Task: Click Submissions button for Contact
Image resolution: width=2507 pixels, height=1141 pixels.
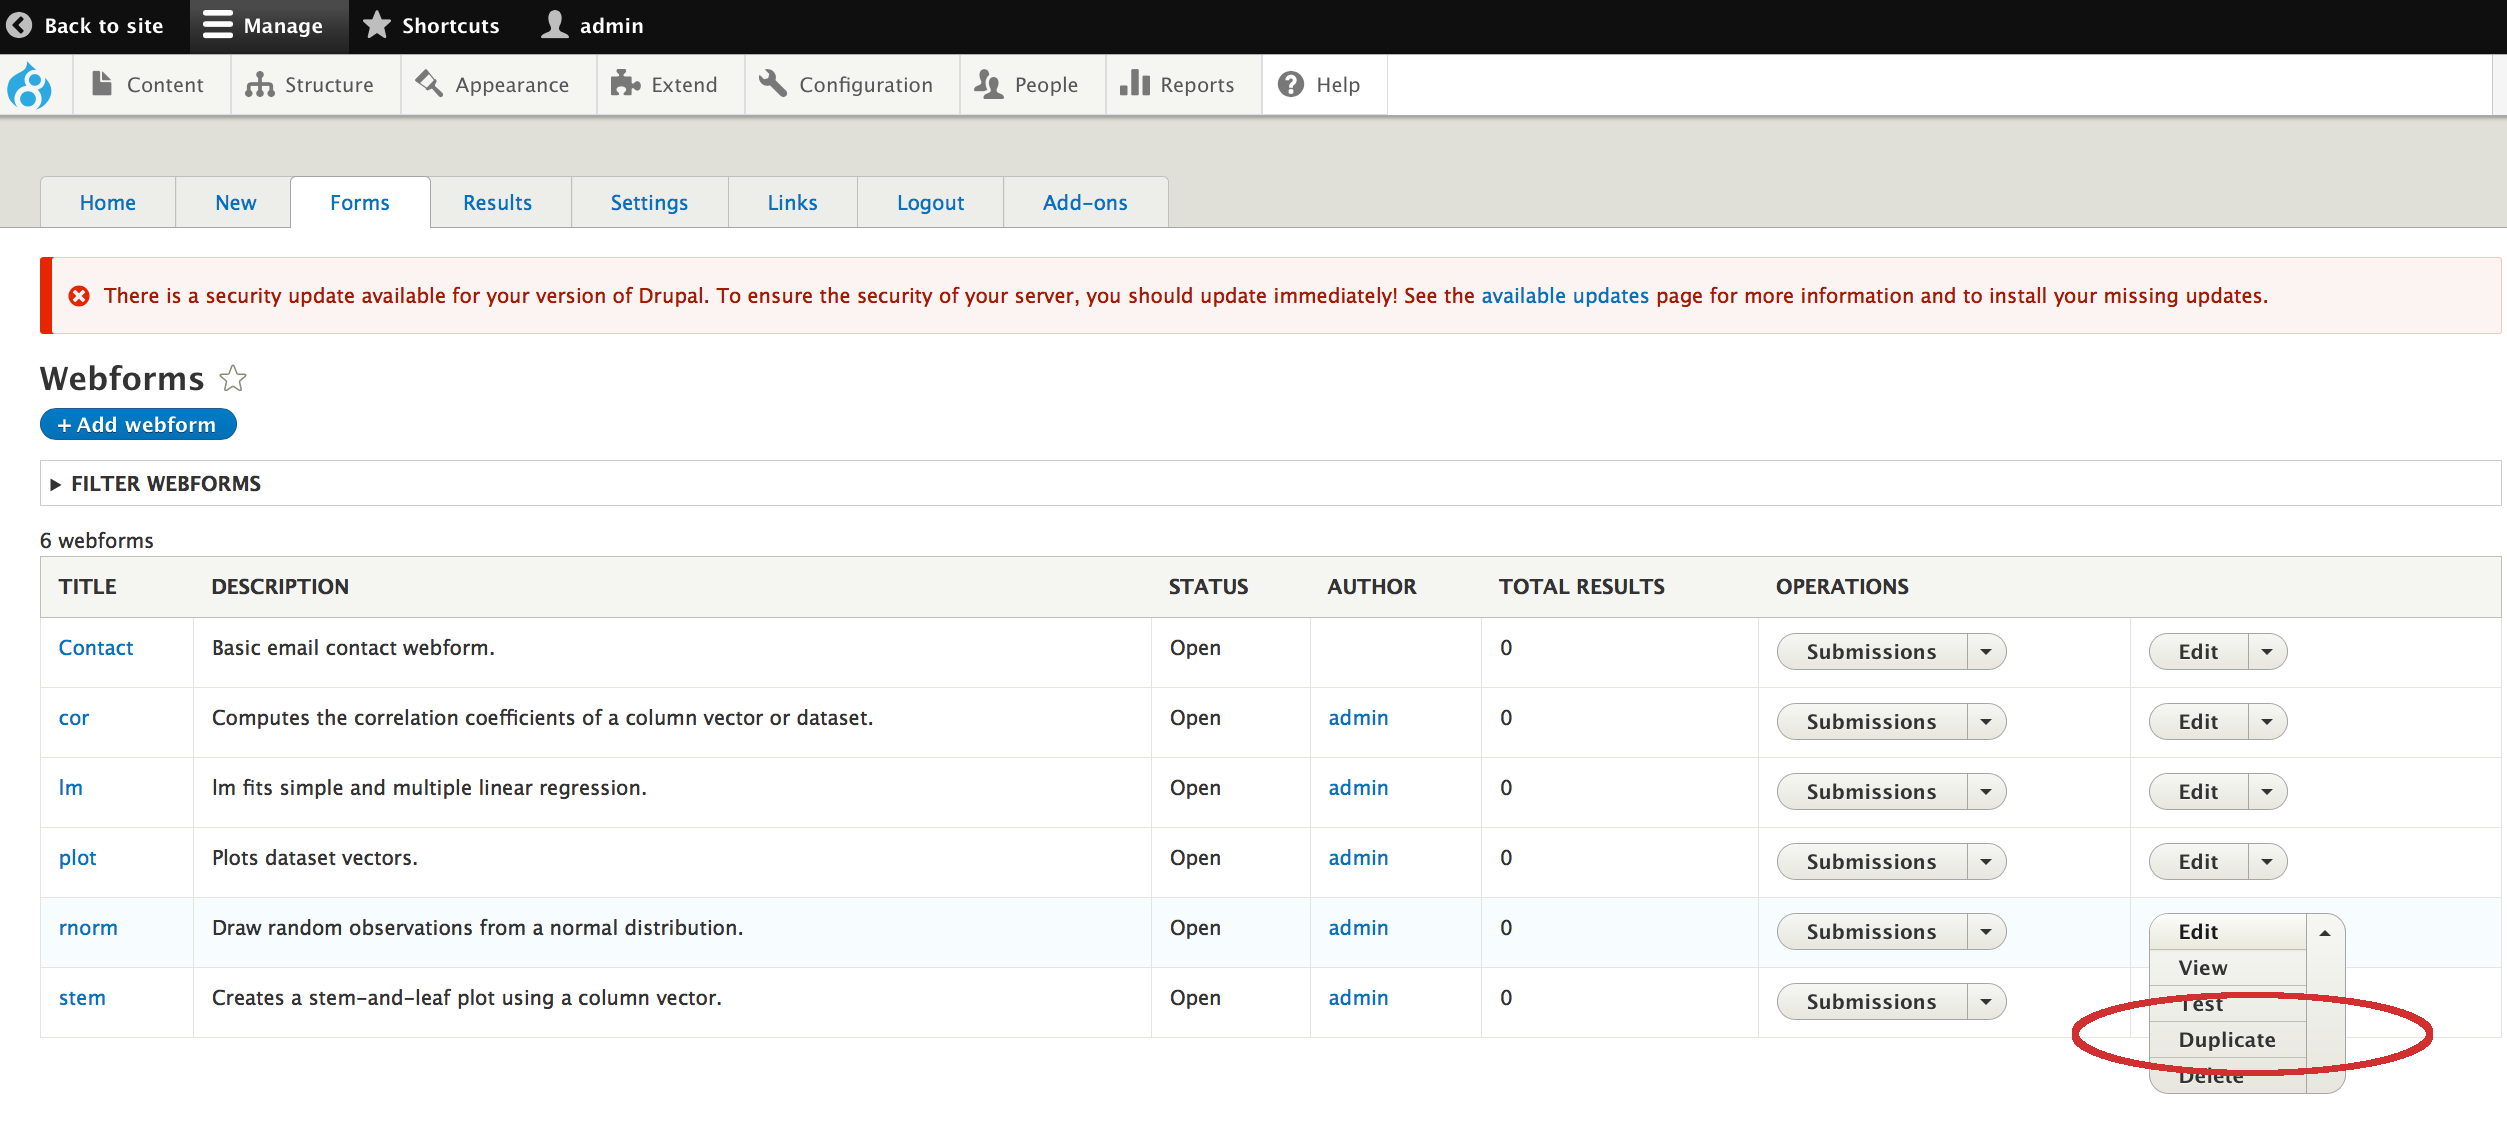Action: click(x=1872, y=651)
